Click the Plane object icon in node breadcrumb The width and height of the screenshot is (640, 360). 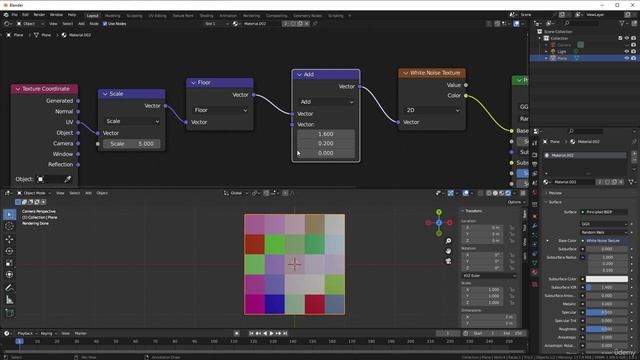[x=8, y=35]
